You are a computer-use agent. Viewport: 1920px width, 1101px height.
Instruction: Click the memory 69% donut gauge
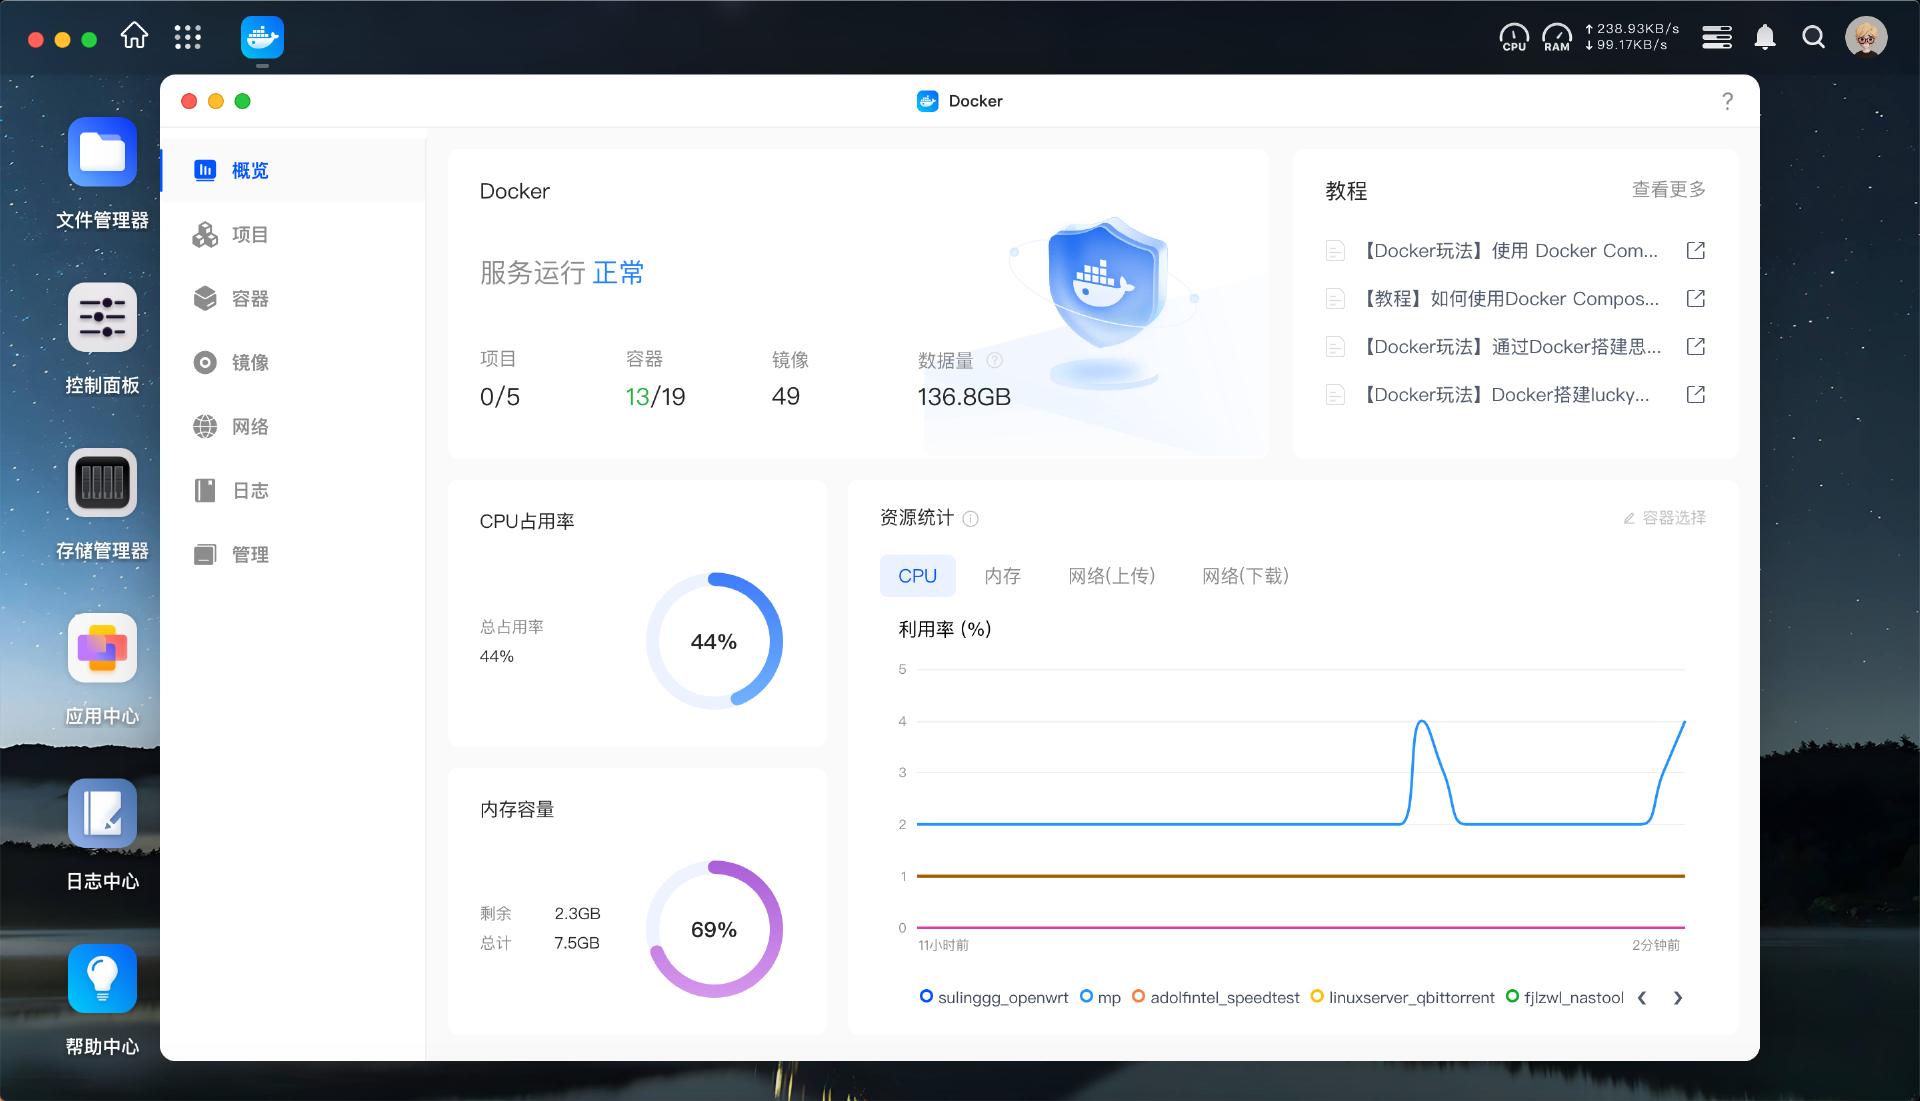pos(714,929)
